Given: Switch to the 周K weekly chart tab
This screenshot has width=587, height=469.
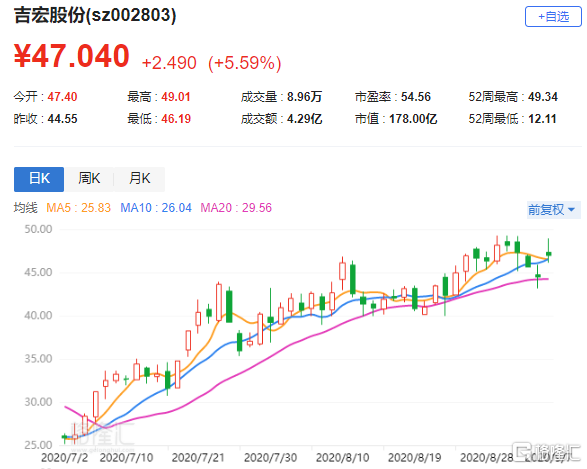Looking at the screenshot, I should pyautogui.click(x=89, y=179).
